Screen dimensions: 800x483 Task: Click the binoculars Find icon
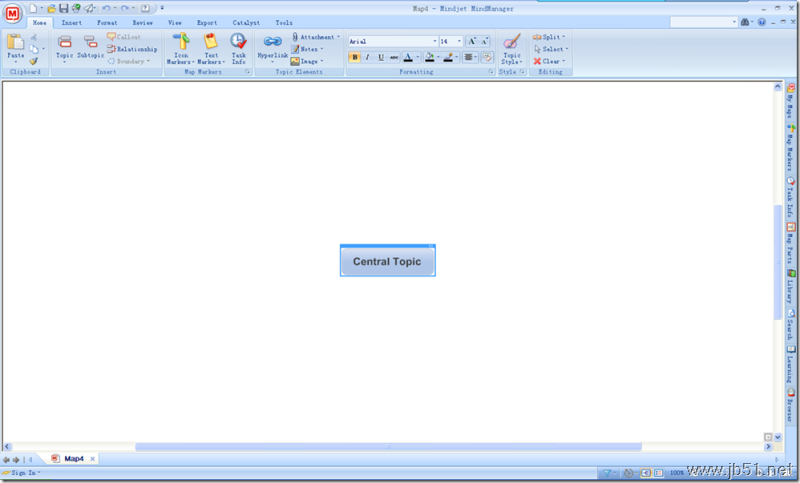pyautogui.click(x=745, y=22)
